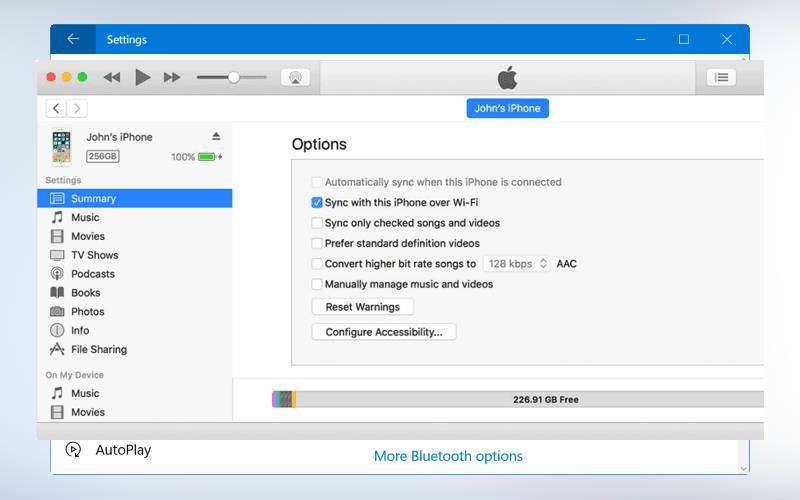
Task: Open More Bluetooth options link
Action: tap(448, 456)
